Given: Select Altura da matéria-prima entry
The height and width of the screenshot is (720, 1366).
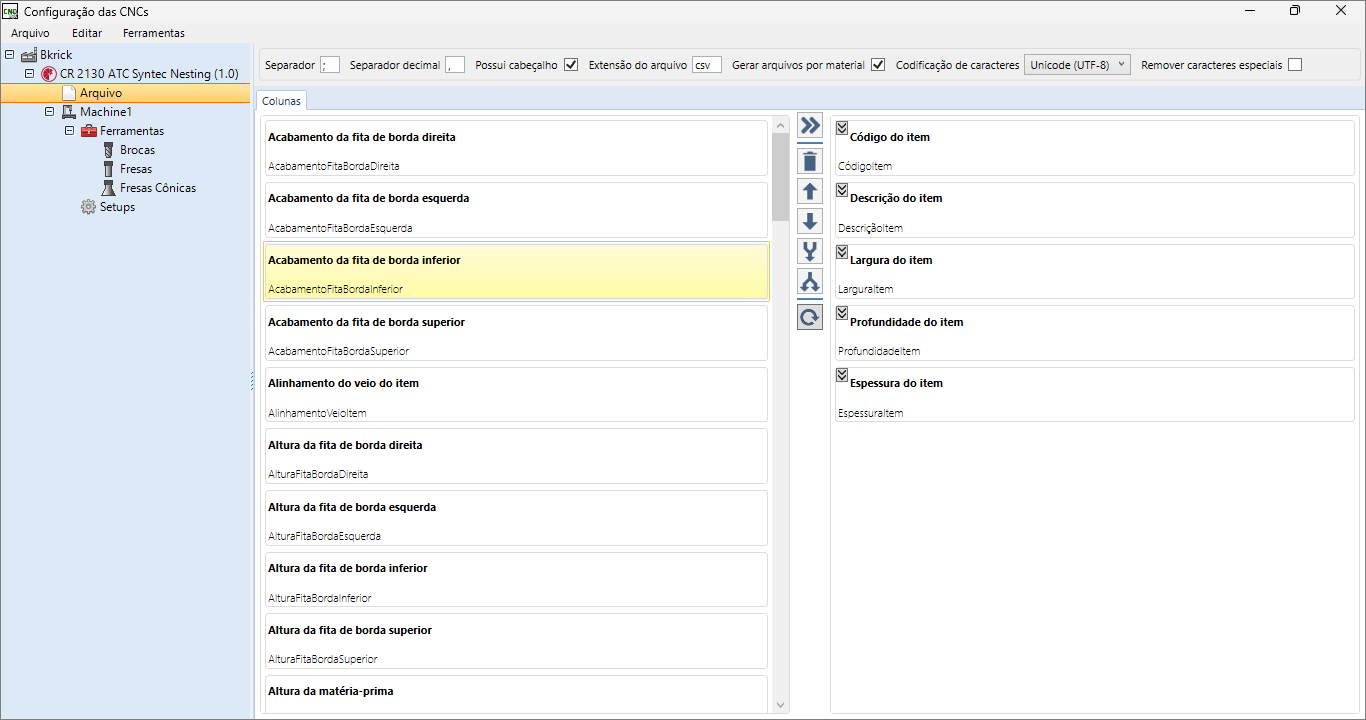Looking at the screenshot, I should pos(516,695).
